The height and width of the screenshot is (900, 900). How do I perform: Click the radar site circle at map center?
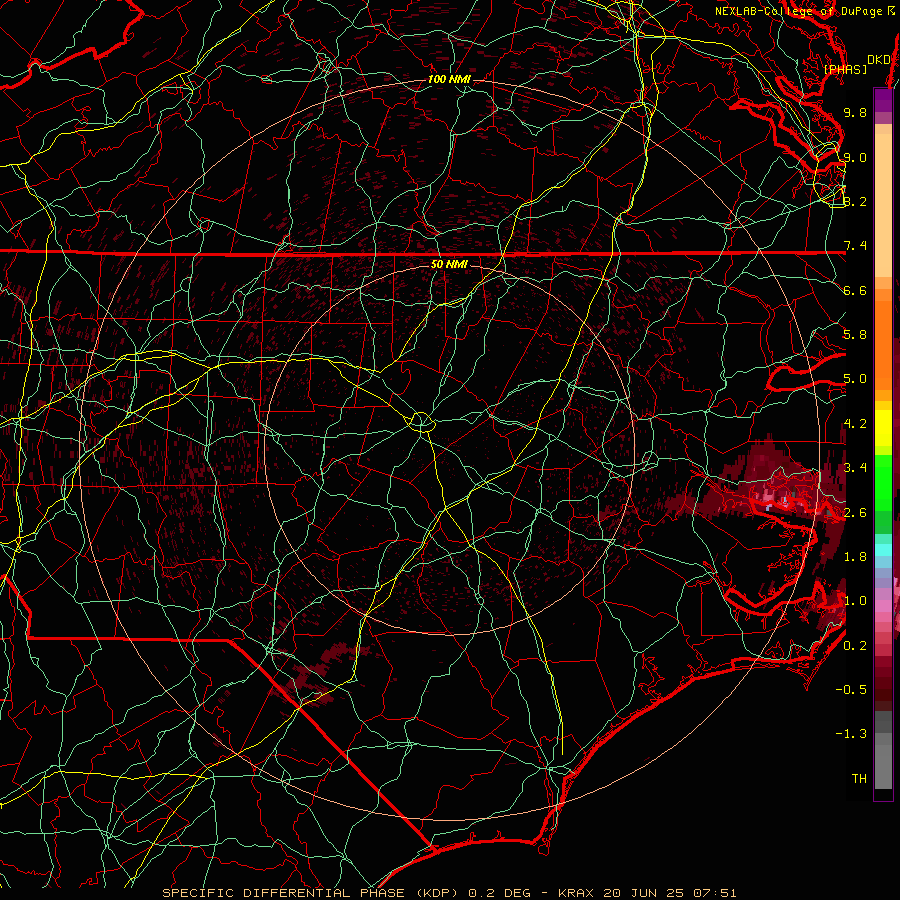click(x=421, y=422)
